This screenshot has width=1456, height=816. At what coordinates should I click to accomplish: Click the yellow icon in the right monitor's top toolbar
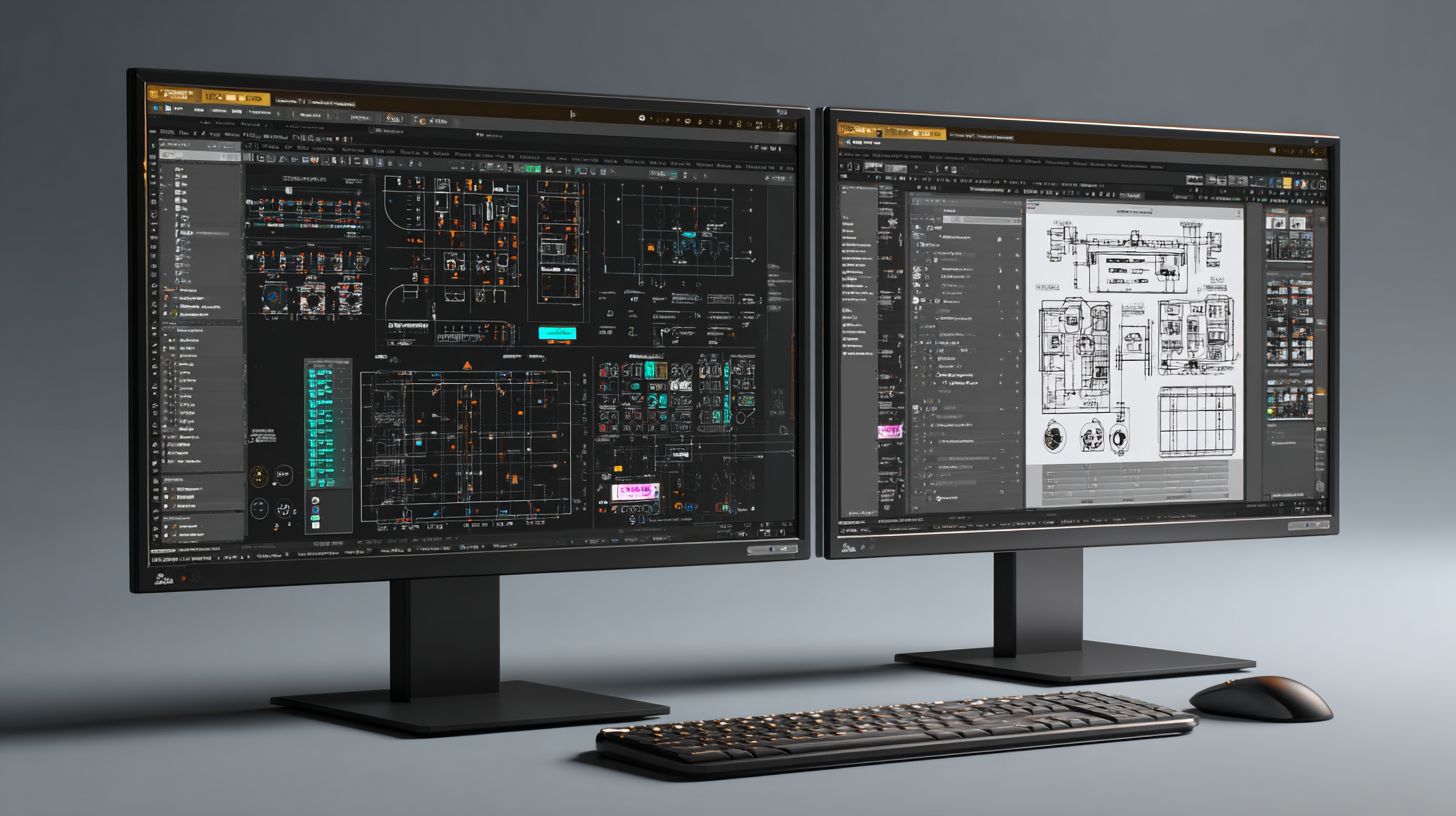coord(1286,183)
